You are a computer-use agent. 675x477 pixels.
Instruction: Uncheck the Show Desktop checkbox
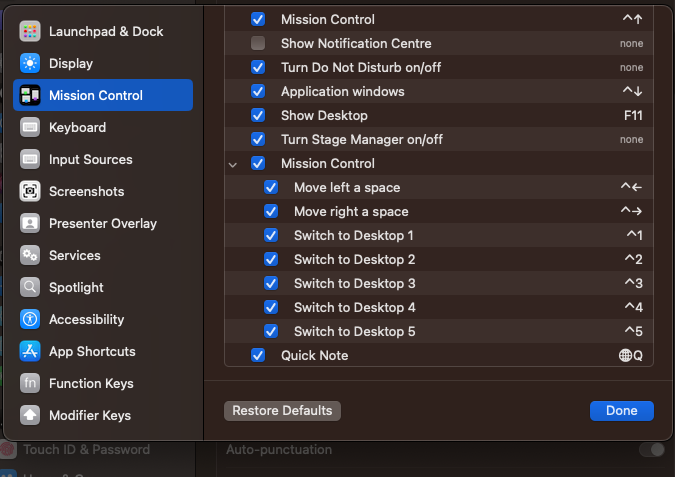coord(258,115)
